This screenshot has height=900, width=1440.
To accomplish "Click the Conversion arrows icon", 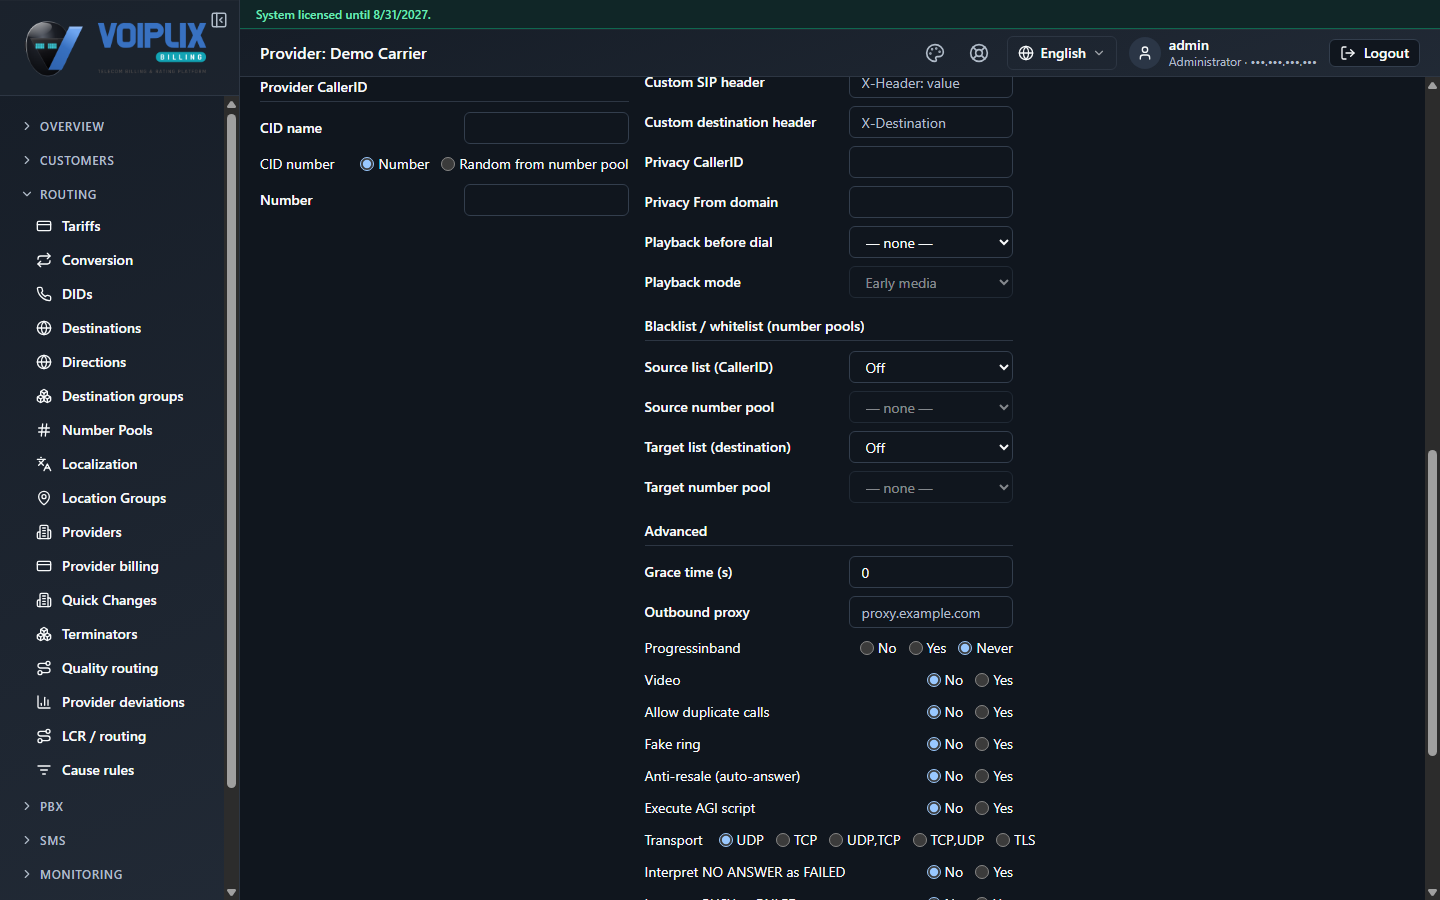I will point(44,260).
